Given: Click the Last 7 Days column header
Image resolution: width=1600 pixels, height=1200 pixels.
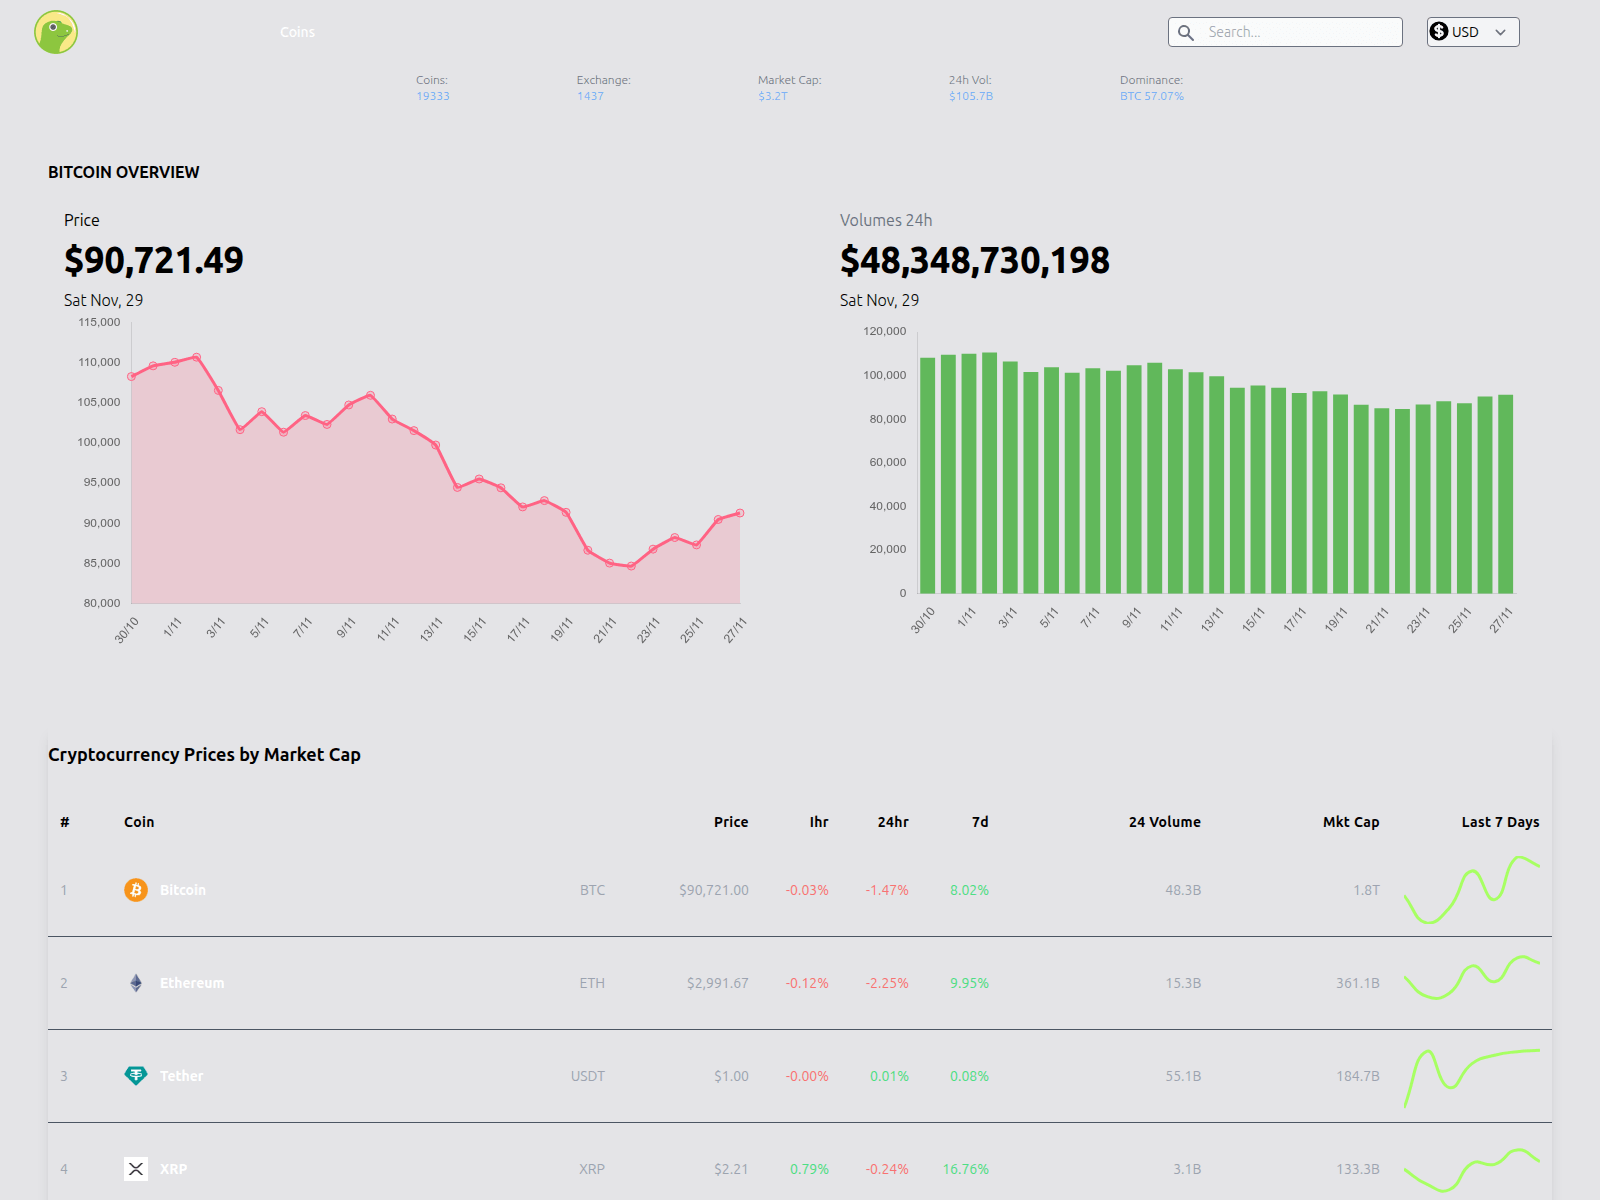Looking at the screenshot, I should click(1500, 822).
